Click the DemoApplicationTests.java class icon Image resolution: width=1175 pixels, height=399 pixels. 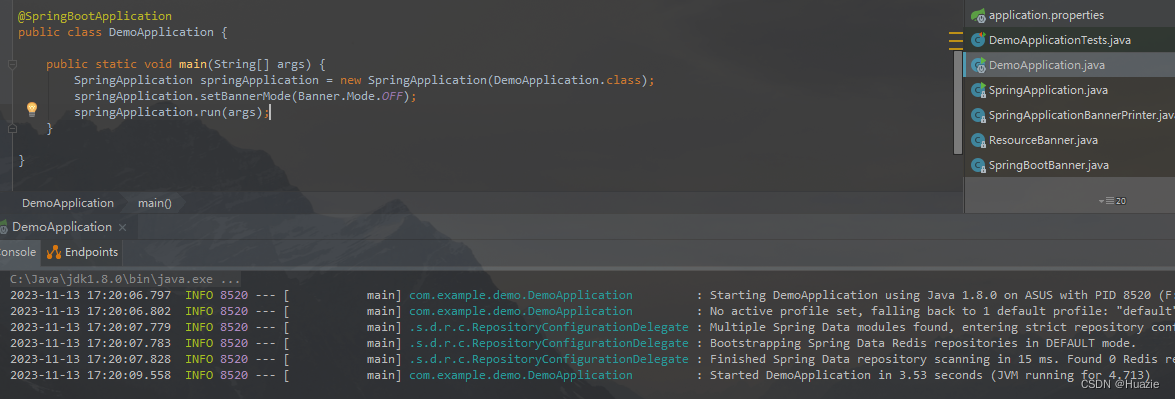pos(978,40)
